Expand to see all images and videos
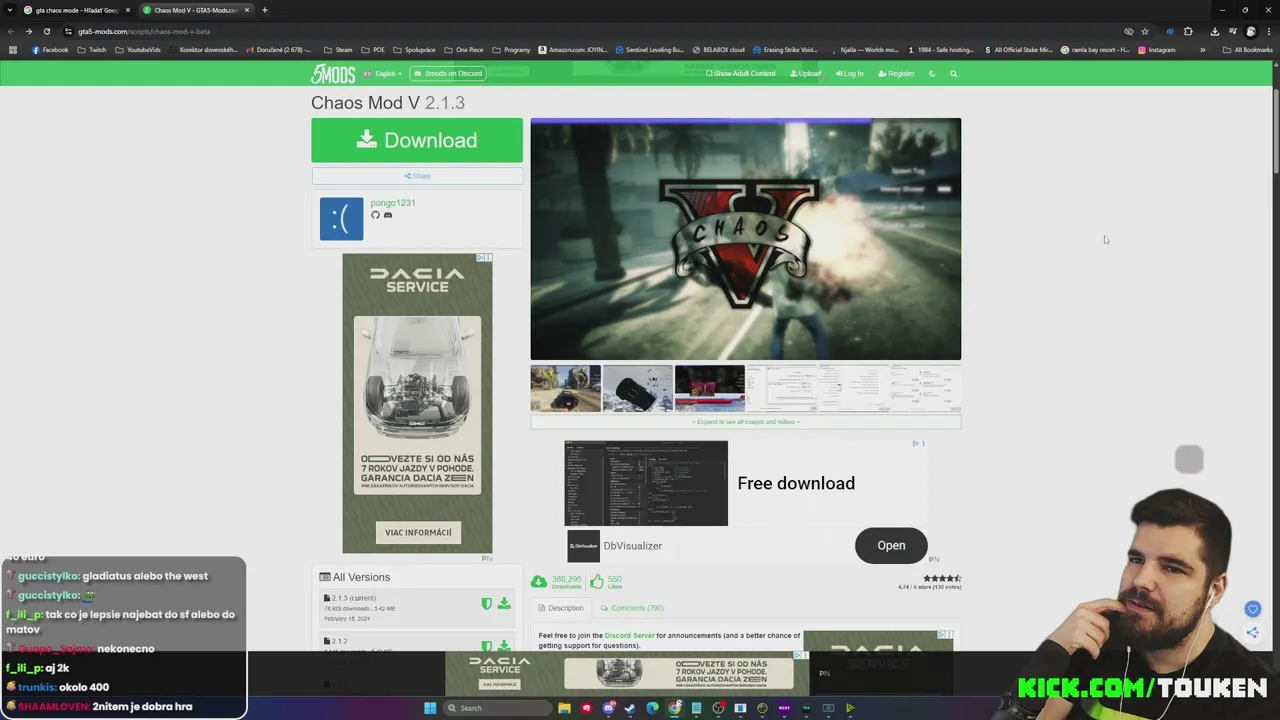1280x720 pixels. pos(746,422)
